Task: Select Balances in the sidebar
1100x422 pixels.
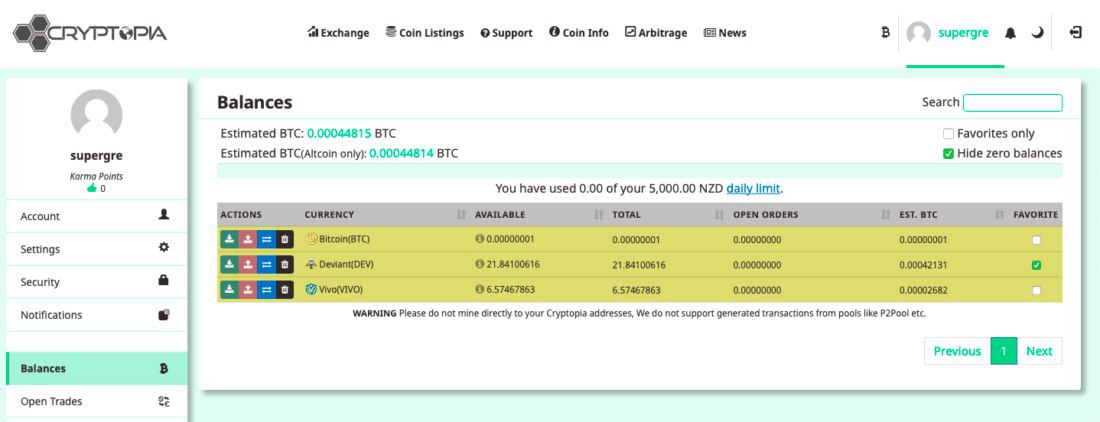Action: click(97, 368)
